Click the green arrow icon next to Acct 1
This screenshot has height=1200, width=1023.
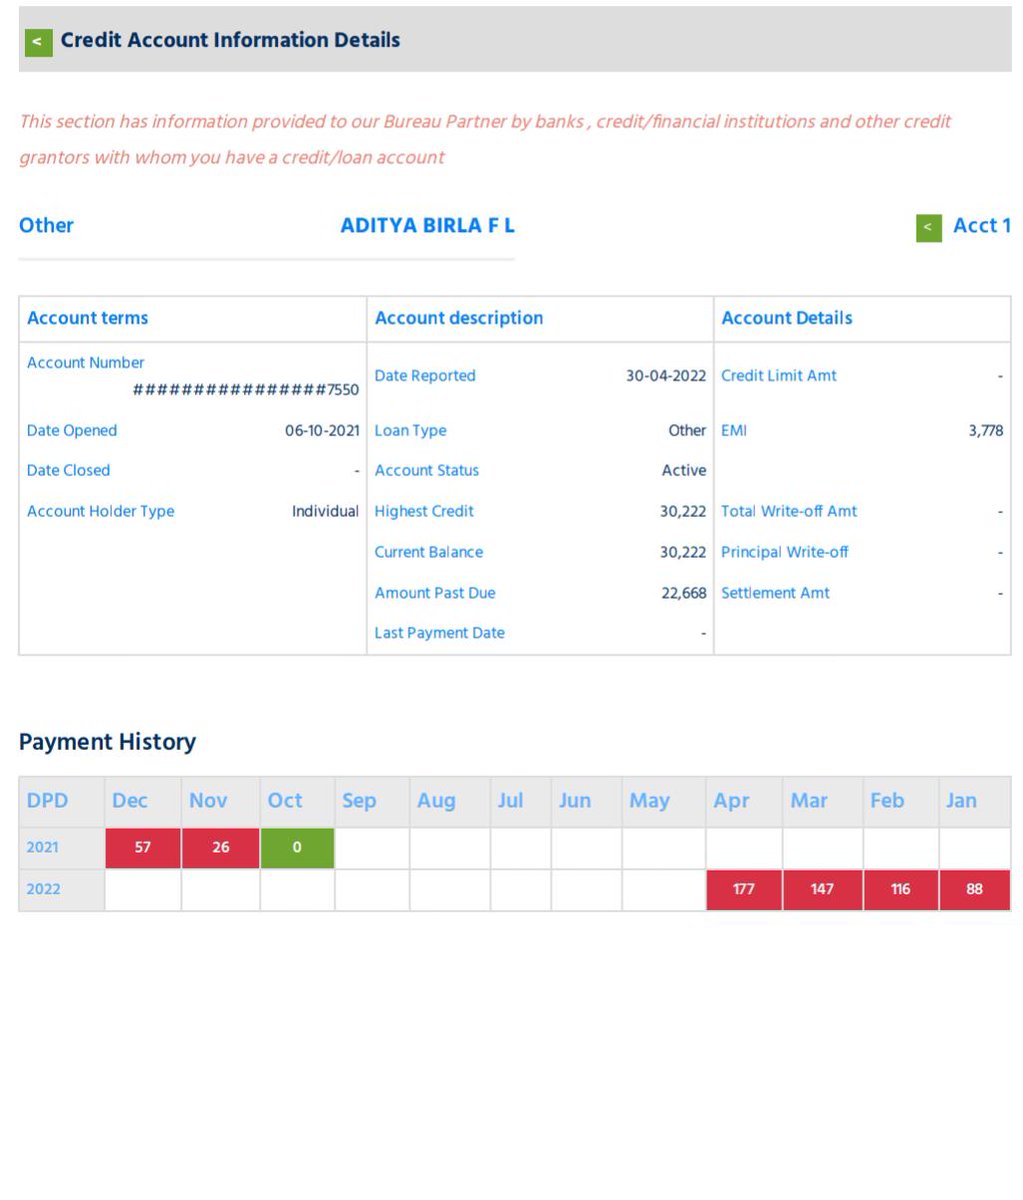928,227
